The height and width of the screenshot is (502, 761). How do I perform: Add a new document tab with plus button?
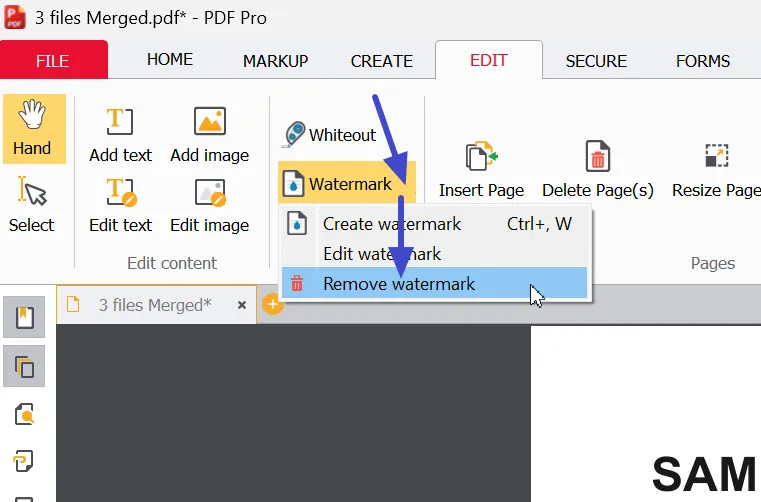tap(273, 304)
